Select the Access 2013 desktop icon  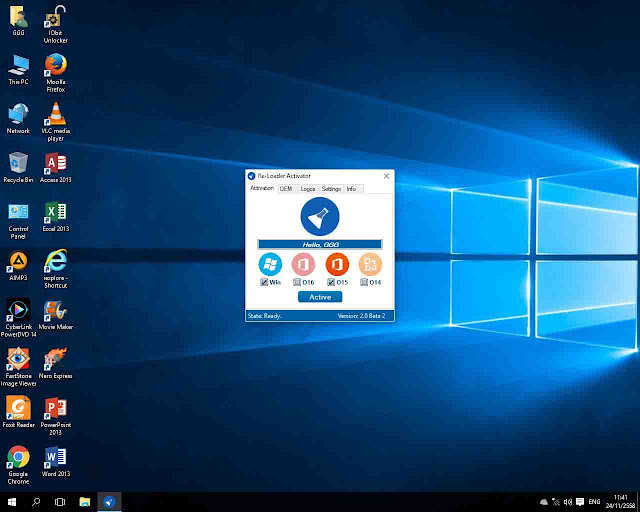point(56,167)
